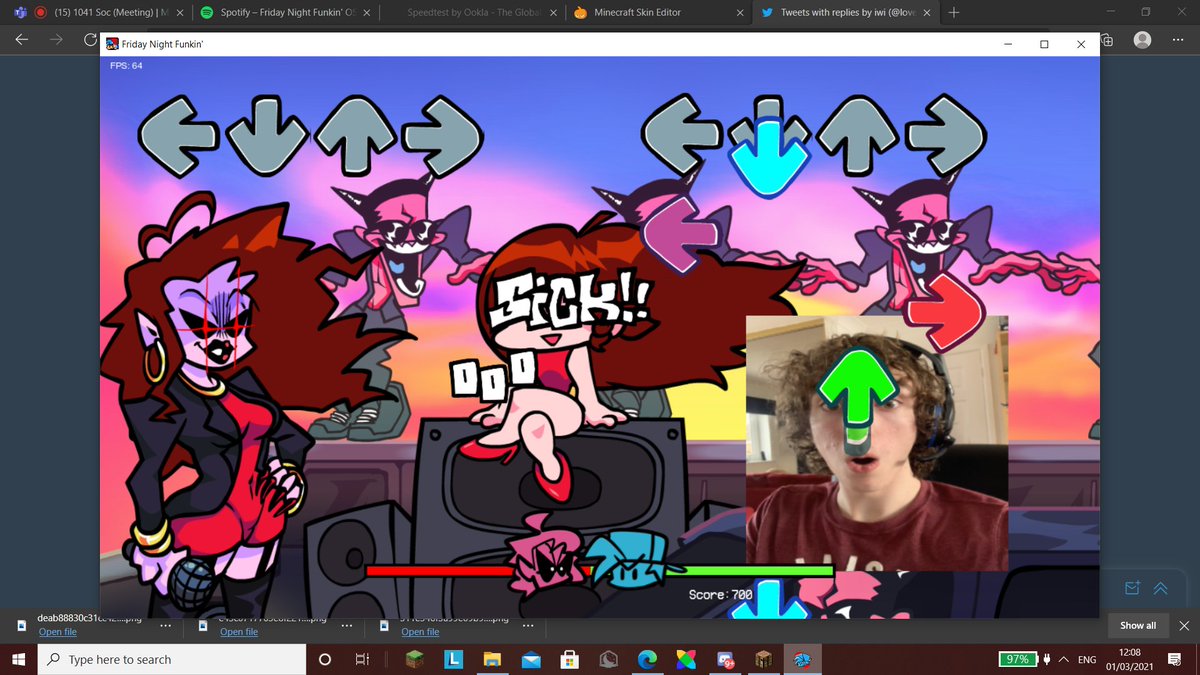Open File Explorer from taskbar
This screenshot has width=1200, height=675.
(x=491, y=659)
